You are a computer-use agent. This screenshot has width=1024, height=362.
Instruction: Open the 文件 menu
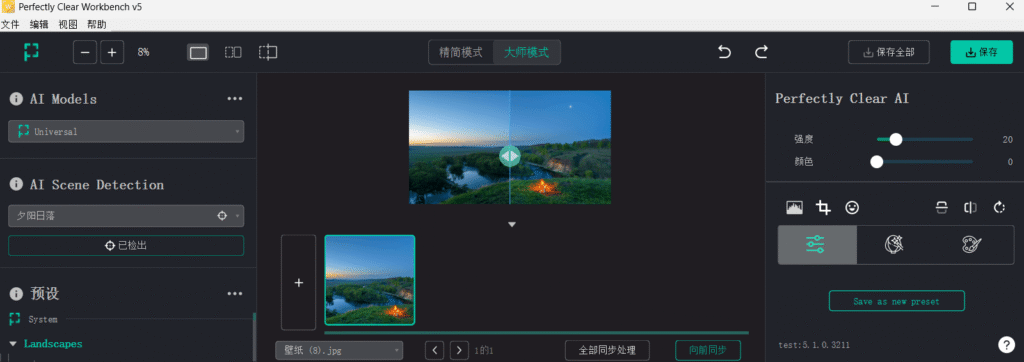point(10,25)
